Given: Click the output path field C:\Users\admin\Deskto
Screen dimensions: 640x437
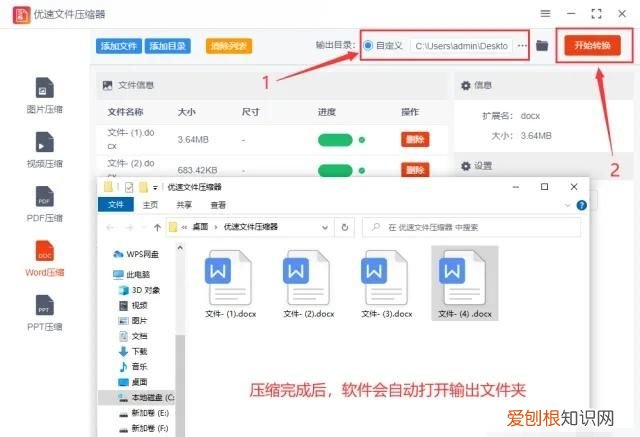Looking at the screenshot, I should click(x=462, y=46).
